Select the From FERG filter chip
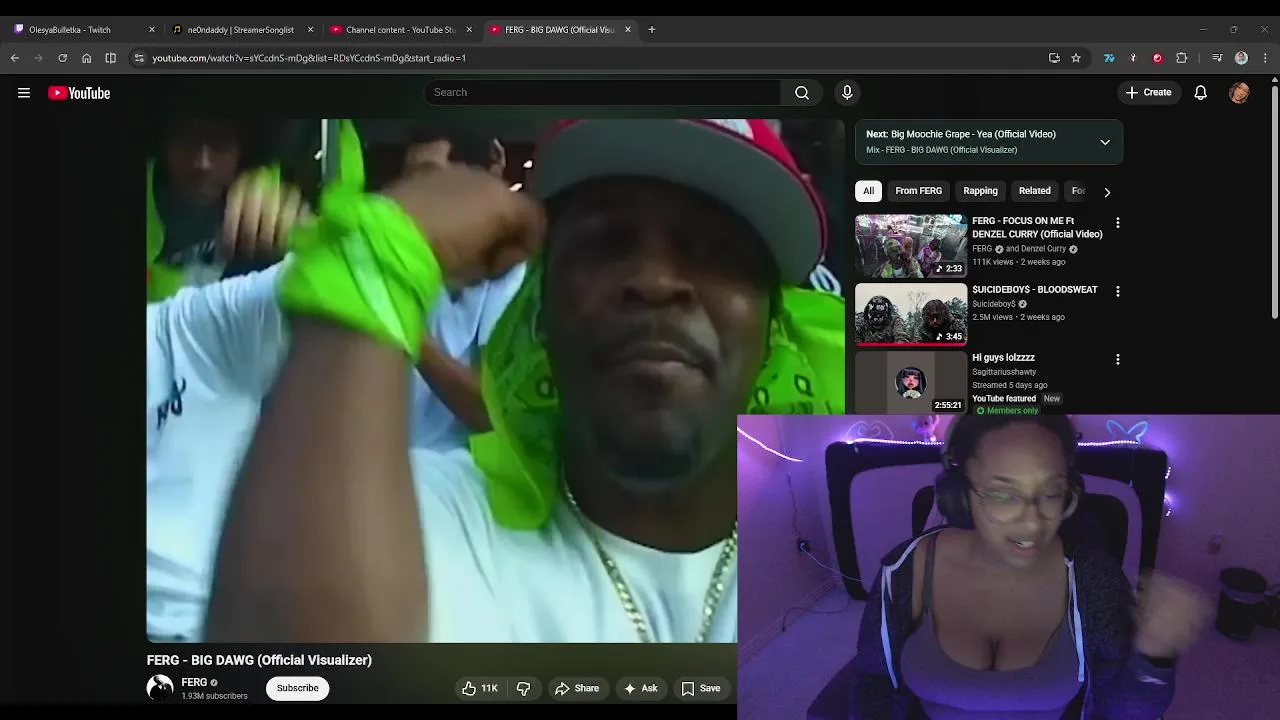The image size is (1280, 720). click(918, 191)
